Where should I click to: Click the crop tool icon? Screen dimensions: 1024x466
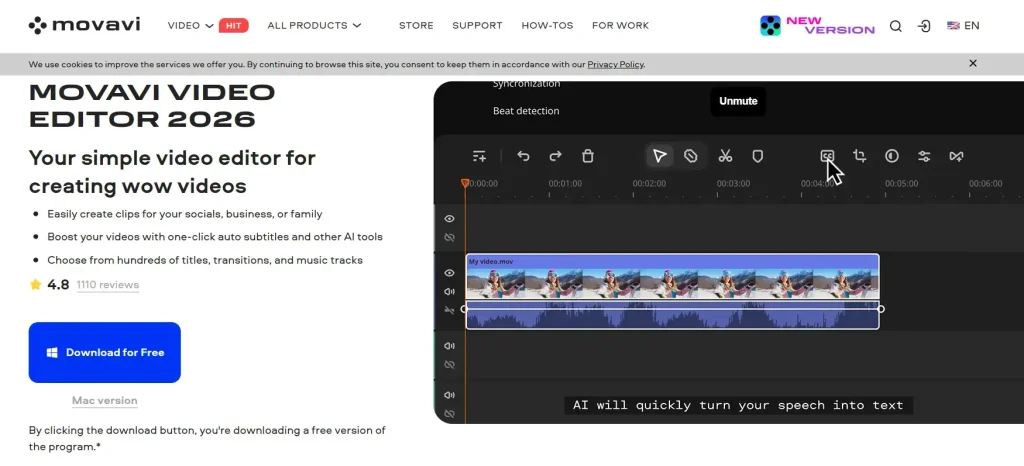tap(859, 156)
